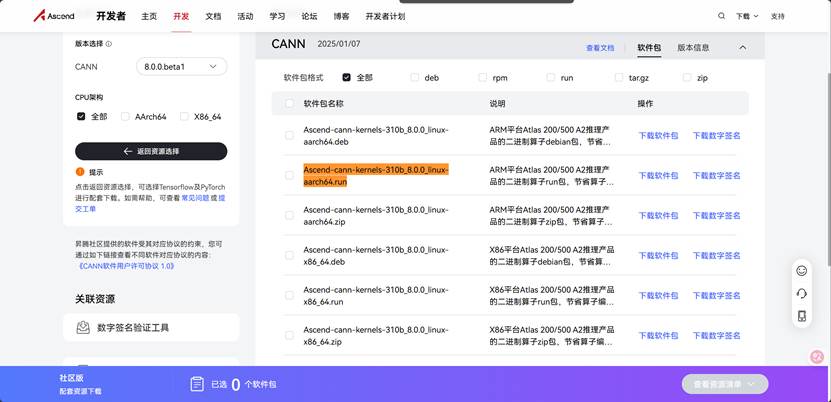Open the CANN version 8.0.0.beta1 dropdown
This screenshot has width=831, height=402.
[x=182, y=67]
